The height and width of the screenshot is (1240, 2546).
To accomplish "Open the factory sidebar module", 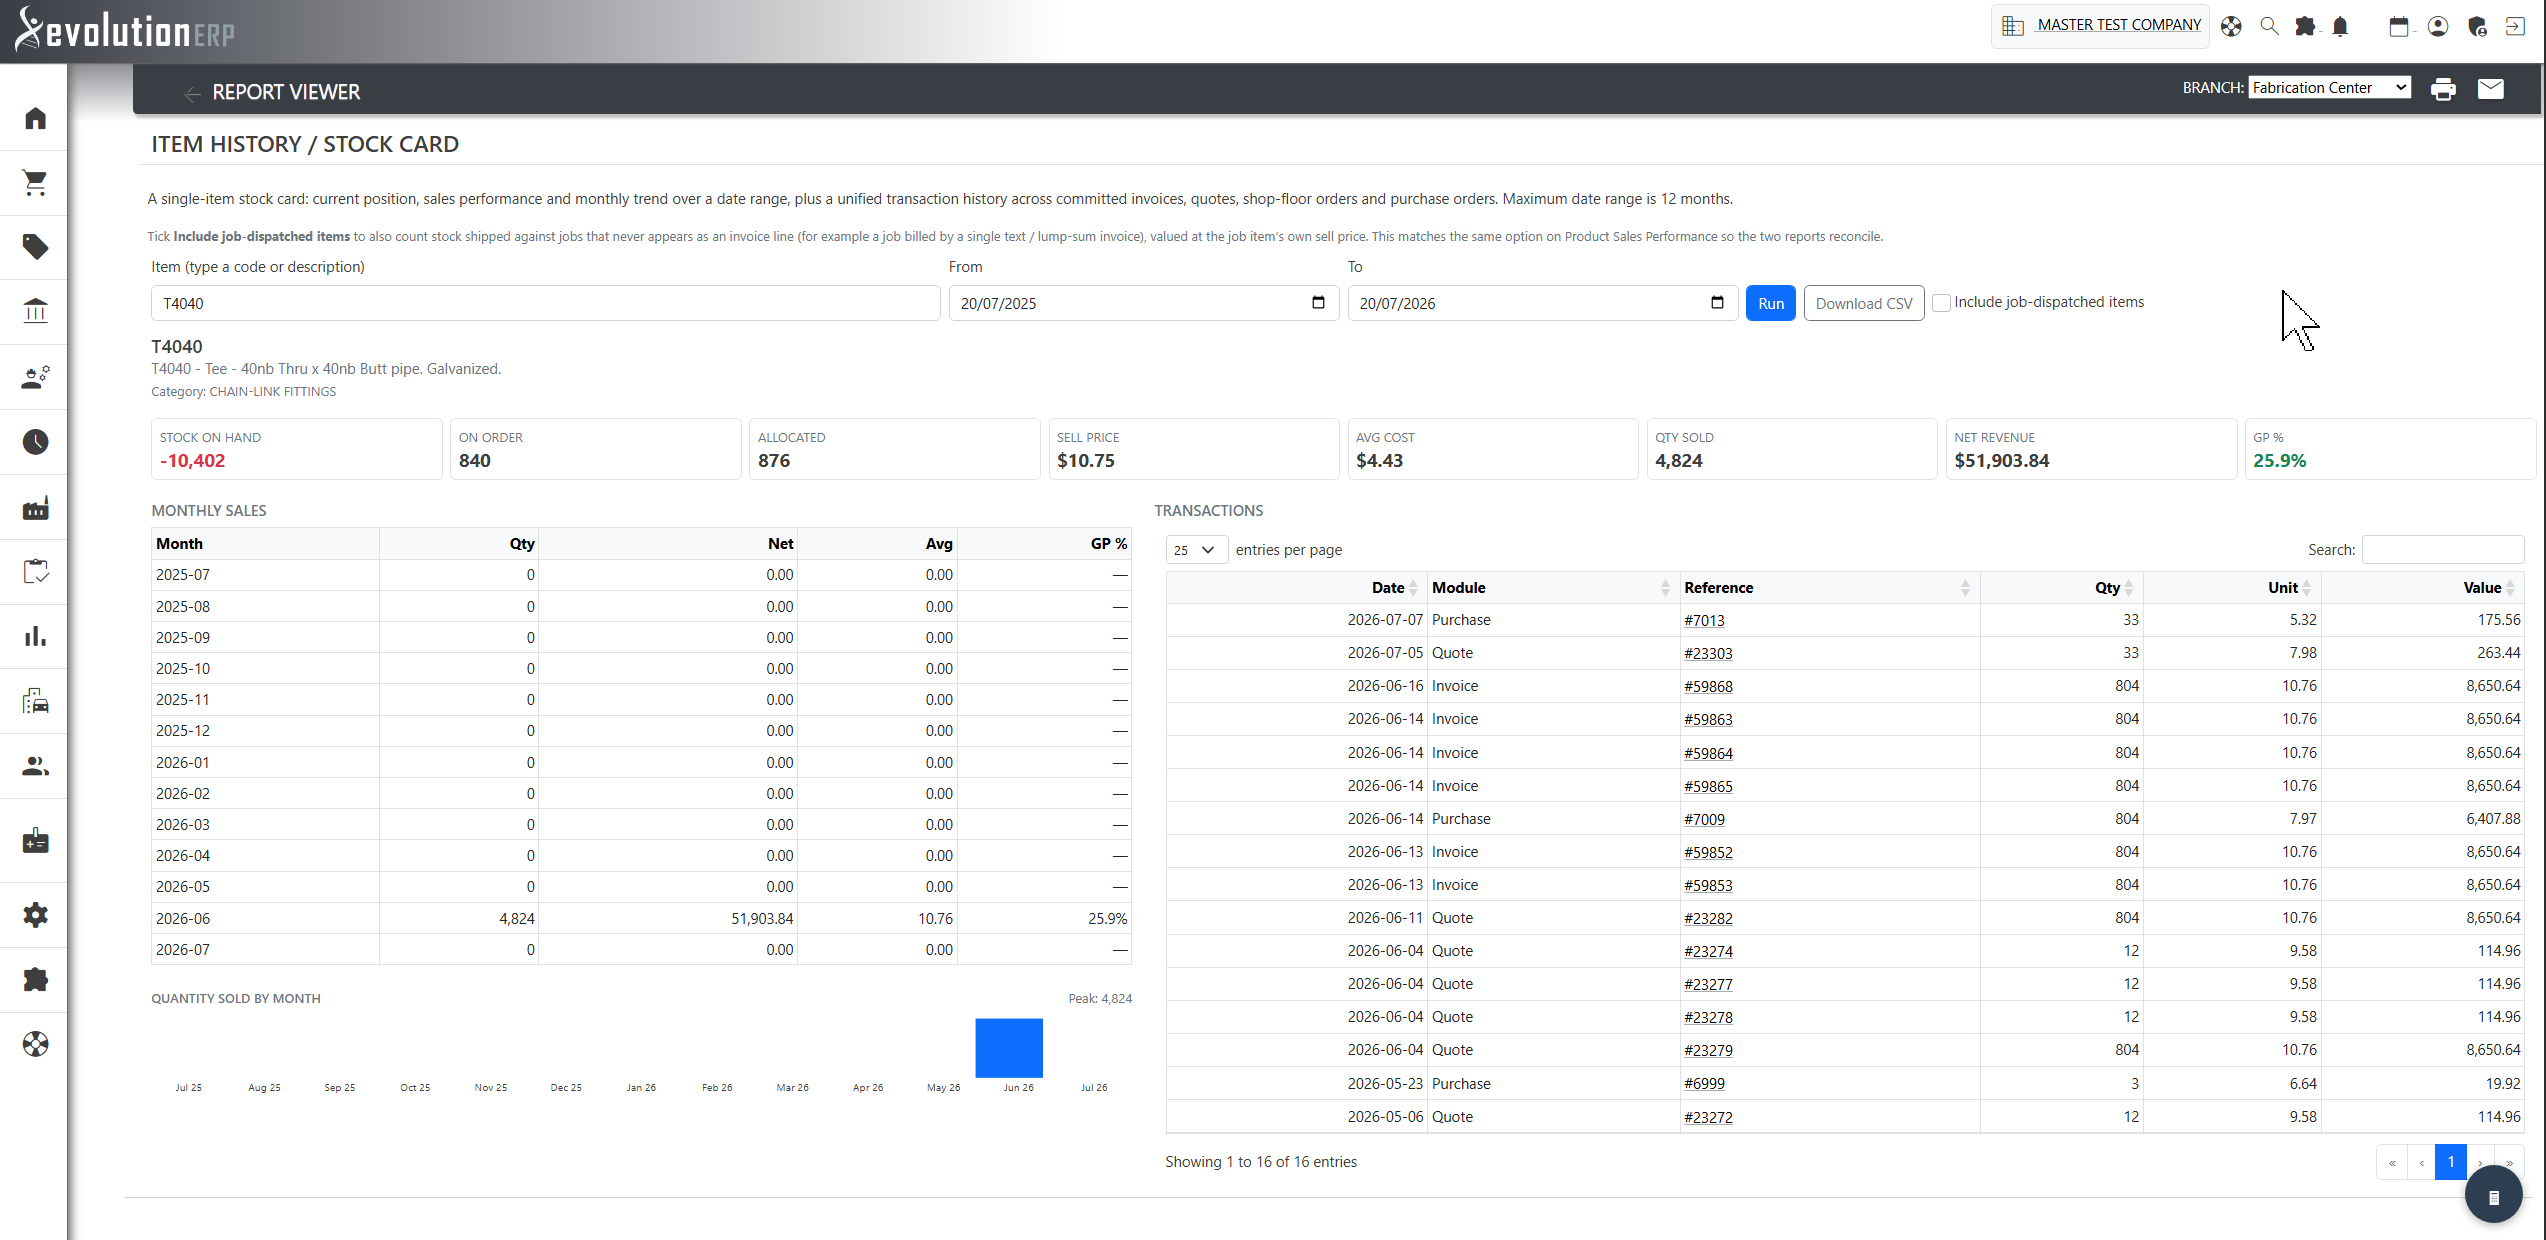I will coord(35,507).
